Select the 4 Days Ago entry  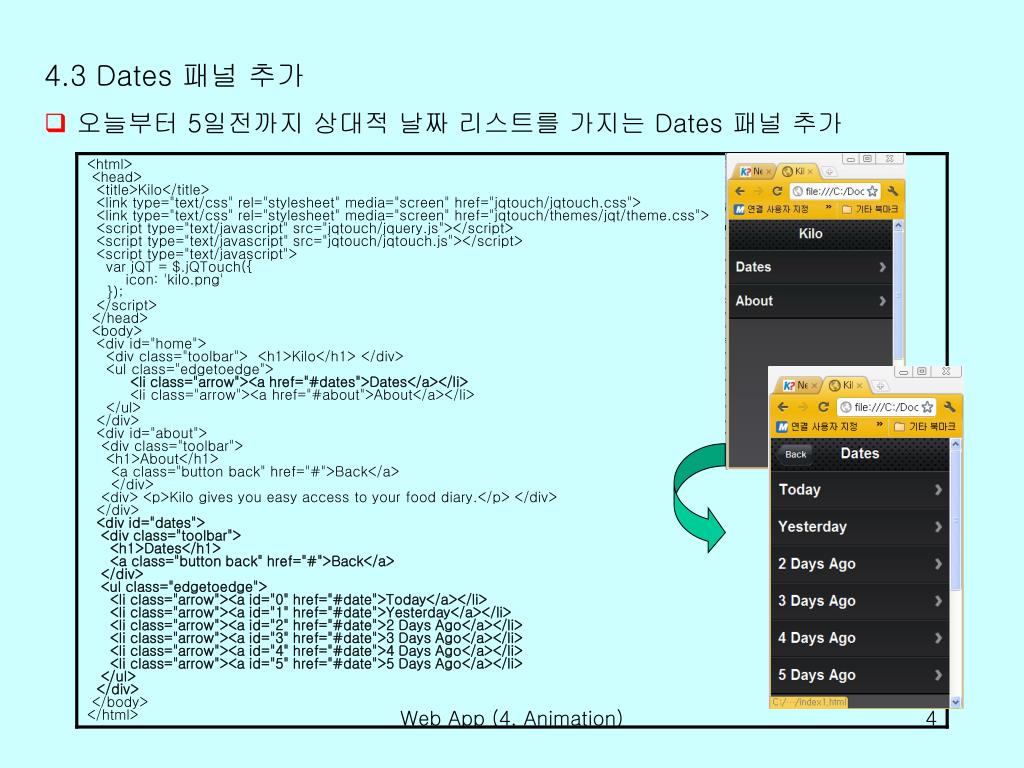click(860, 638)
